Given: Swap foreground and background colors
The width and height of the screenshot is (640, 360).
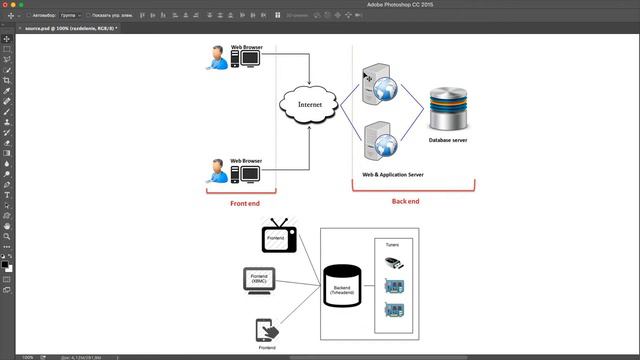Looking at the screenshot, I should tap(10, 256).
